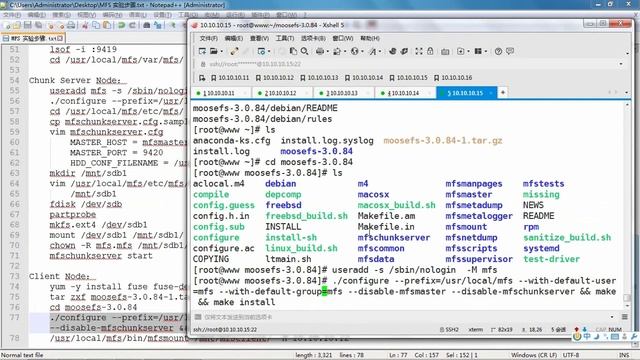Click the lock screen icon in Xshell
The width and height of the screenshot is (640, 360).
pos(430,51)
